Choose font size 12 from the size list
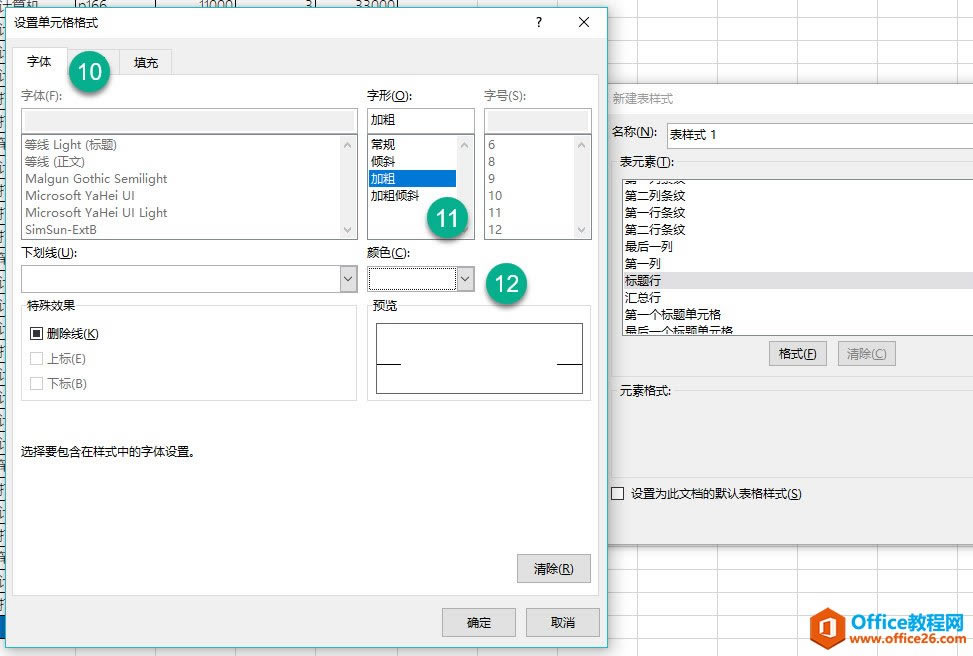 coord(493,227)
